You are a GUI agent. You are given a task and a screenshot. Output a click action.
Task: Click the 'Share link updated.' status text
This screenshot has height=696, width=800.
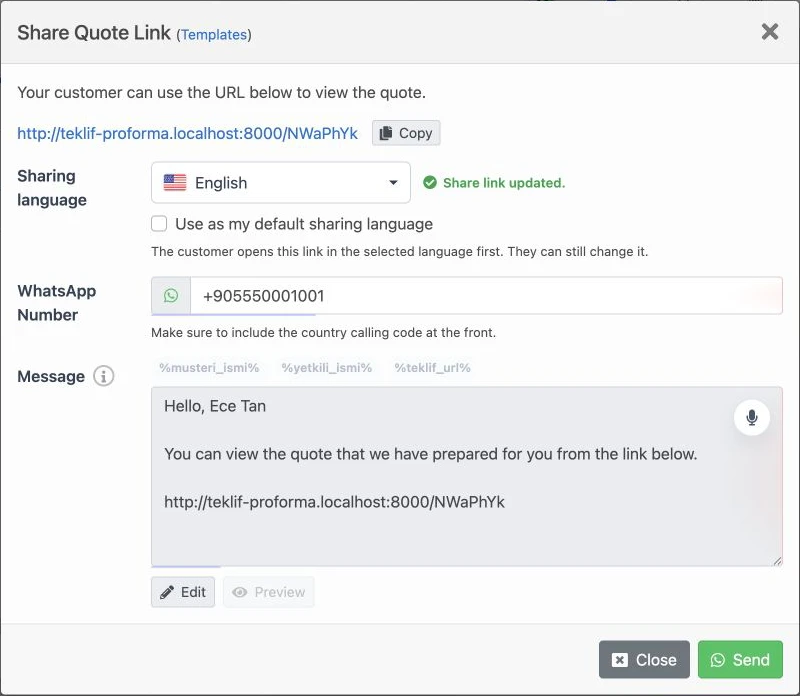[x=504, y=183]
